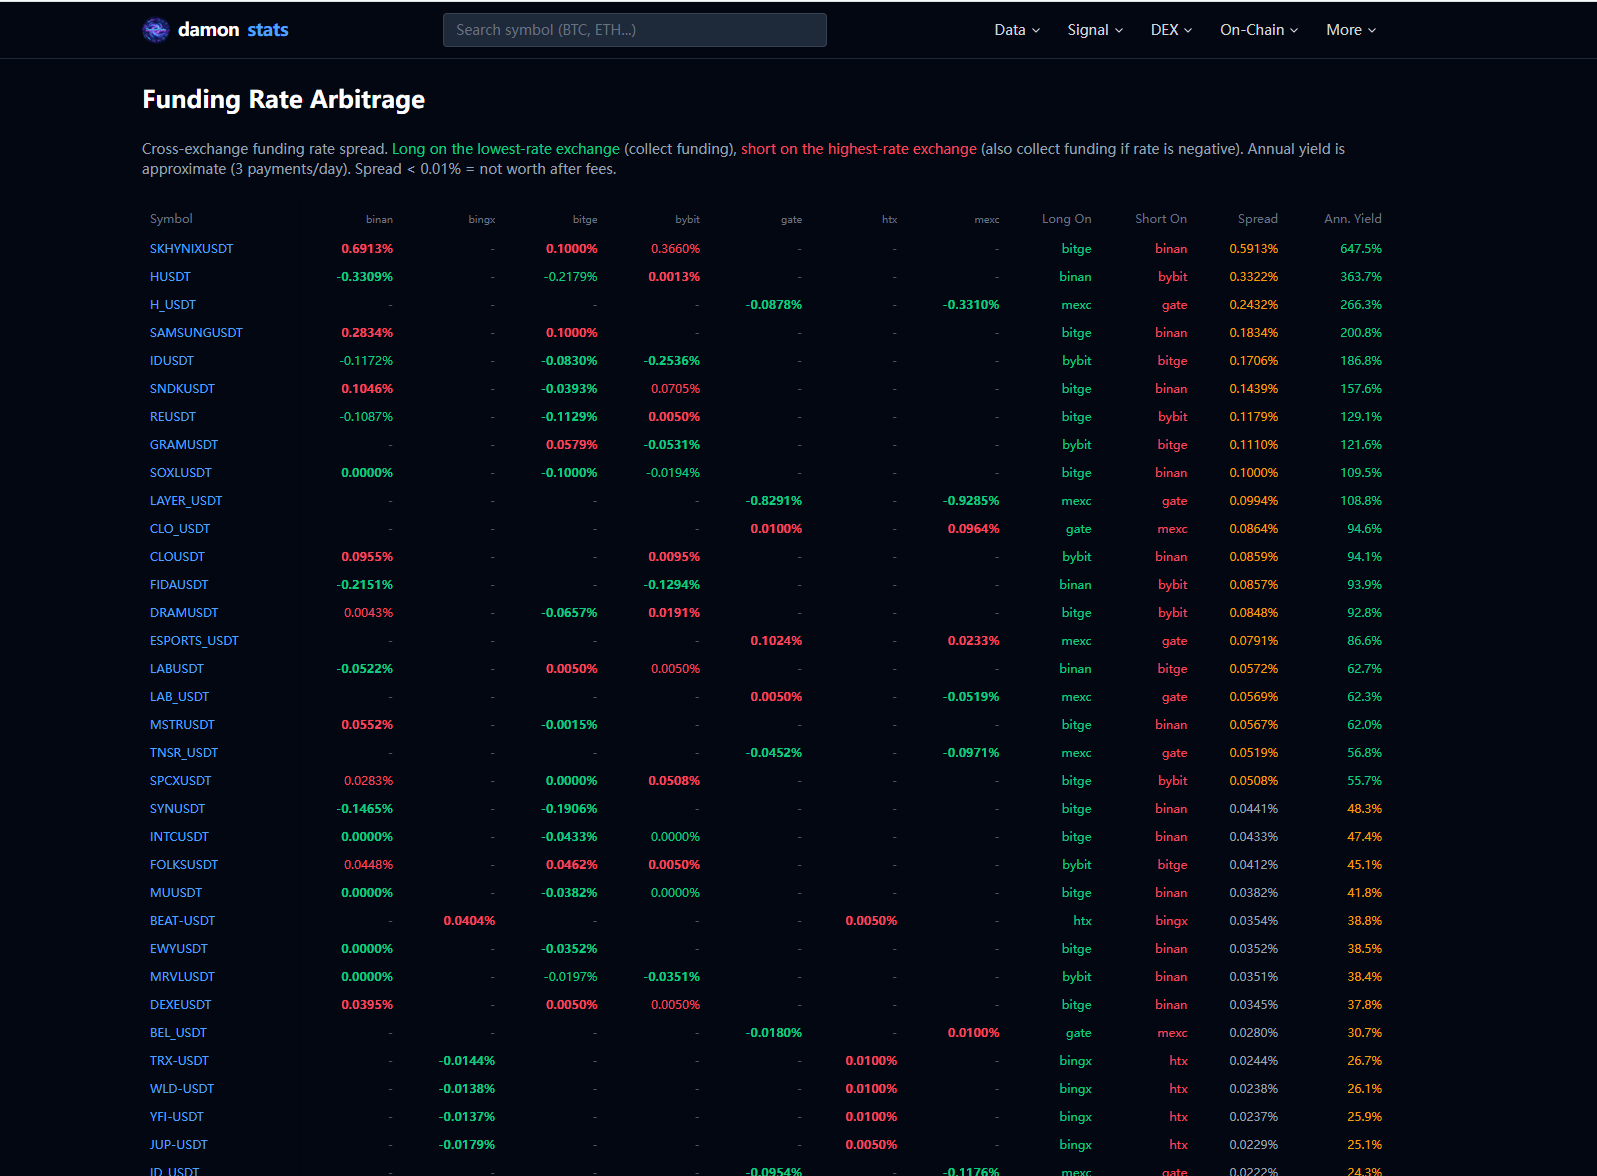Open the Signal dropdown menu

(x=1095, y=30)
